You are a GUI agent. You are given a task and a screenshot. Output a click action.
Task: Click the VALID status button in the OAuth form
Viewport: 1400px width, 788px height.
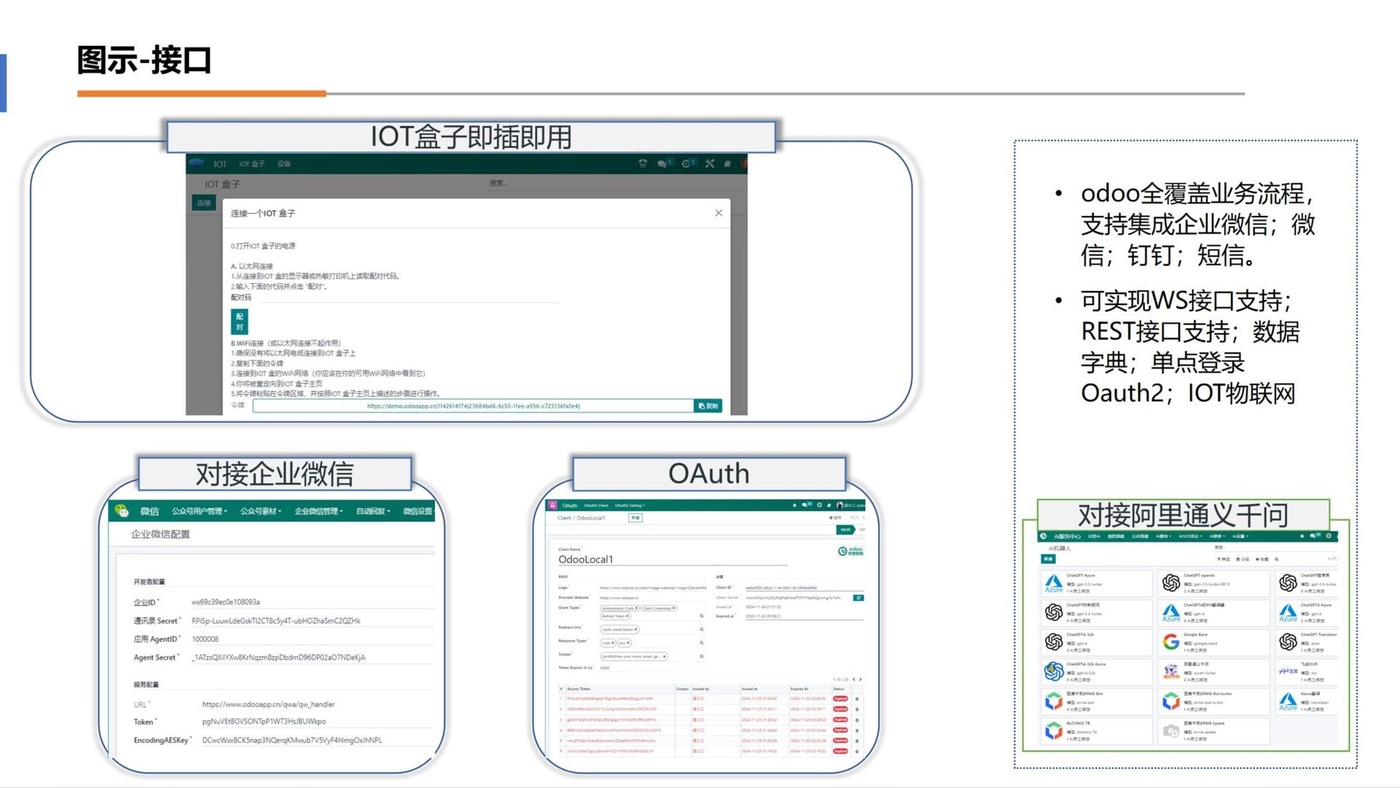(x=845, y=530)
